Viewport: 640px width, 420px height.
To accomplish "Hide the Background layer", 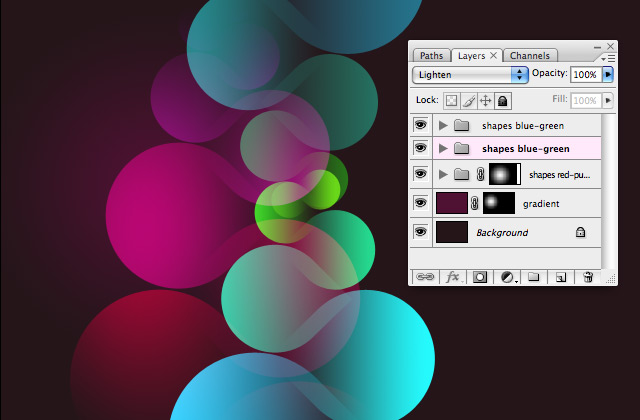I will coord(420,232).
